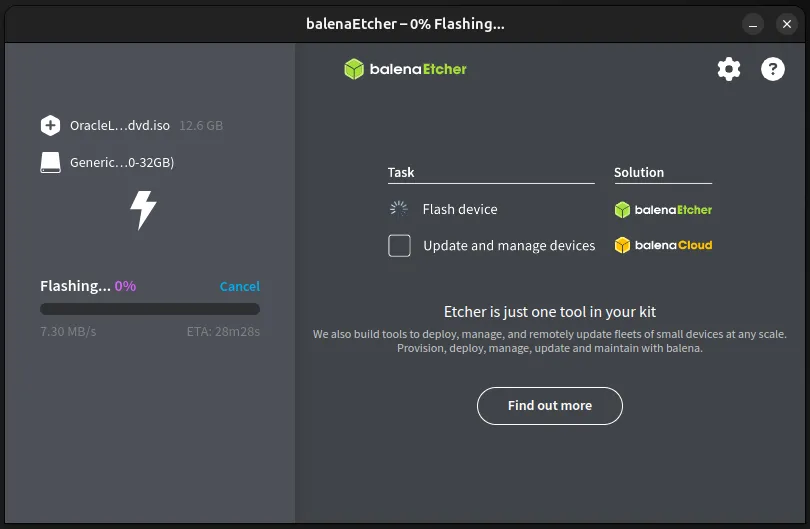Screen dimensions: 810x529
Task: Minimize the balenaEtcher window
Action: [x=753, y=24]
